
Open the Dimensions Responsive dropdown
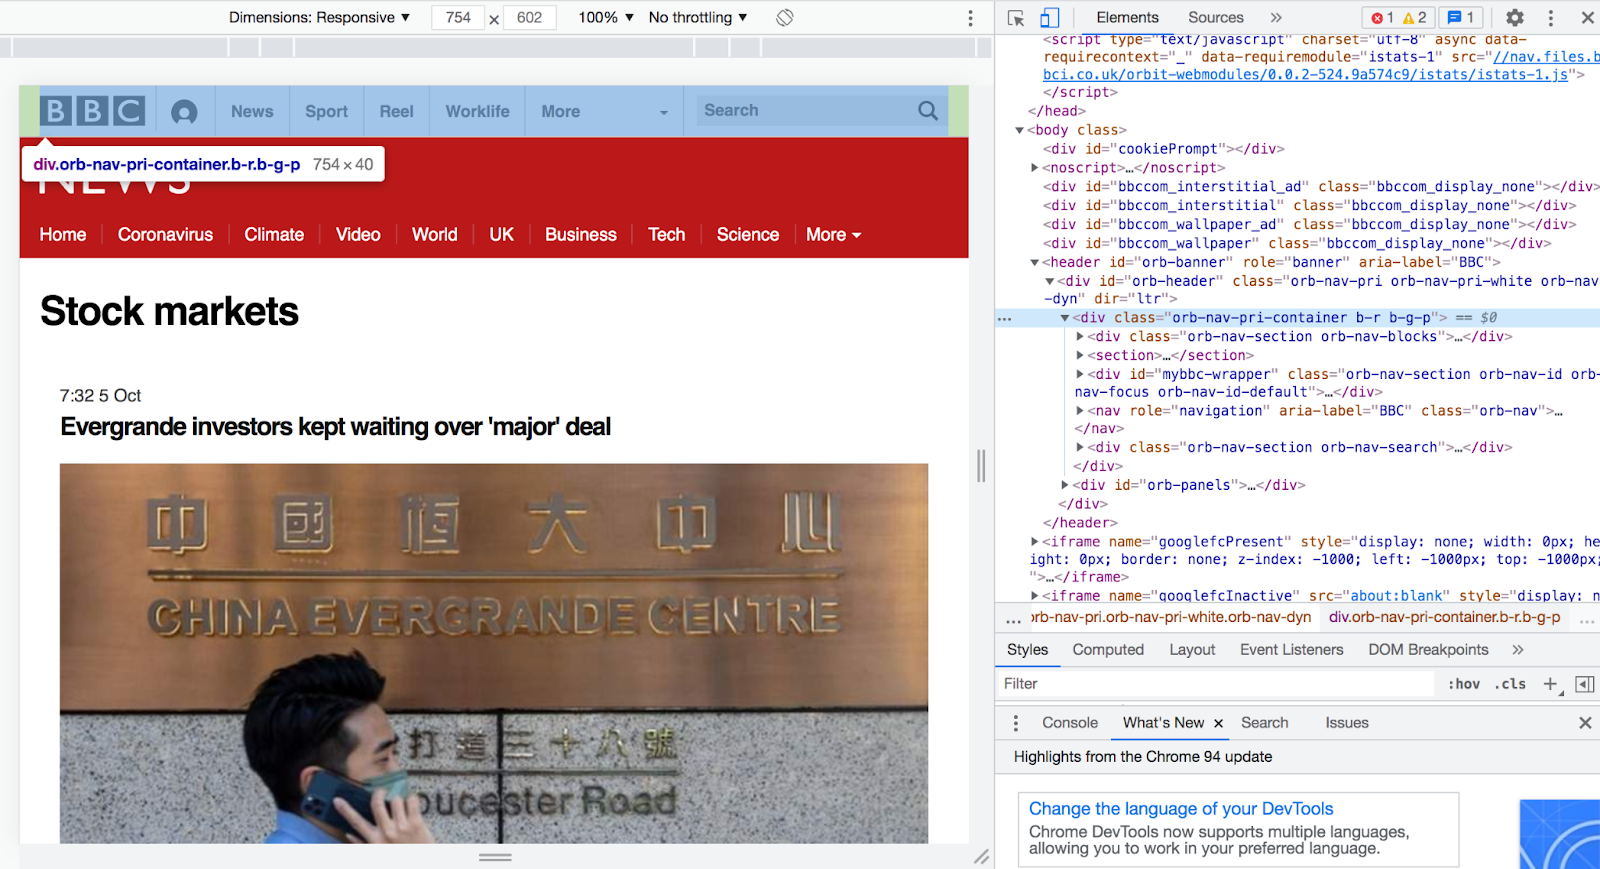coord(319,17)
